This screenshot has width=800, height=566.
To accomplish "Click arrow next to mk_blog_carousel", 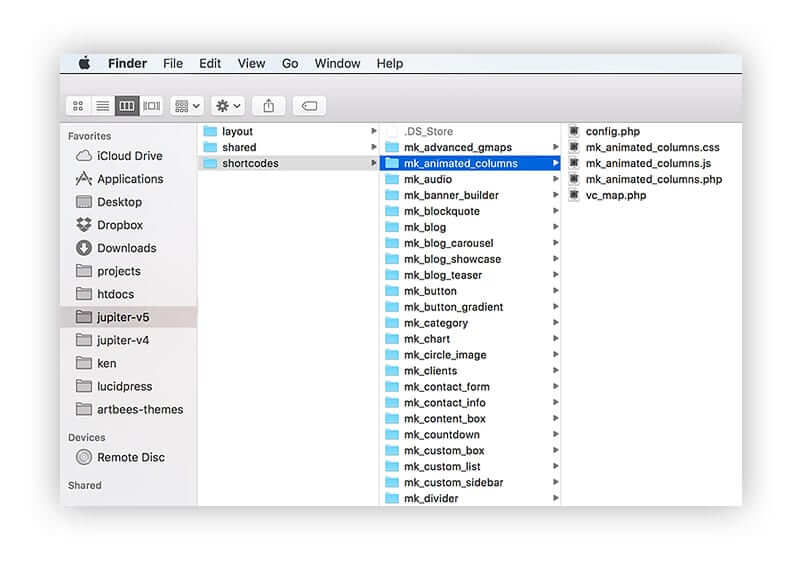I will pyautogui.click(x=556, y=243).
